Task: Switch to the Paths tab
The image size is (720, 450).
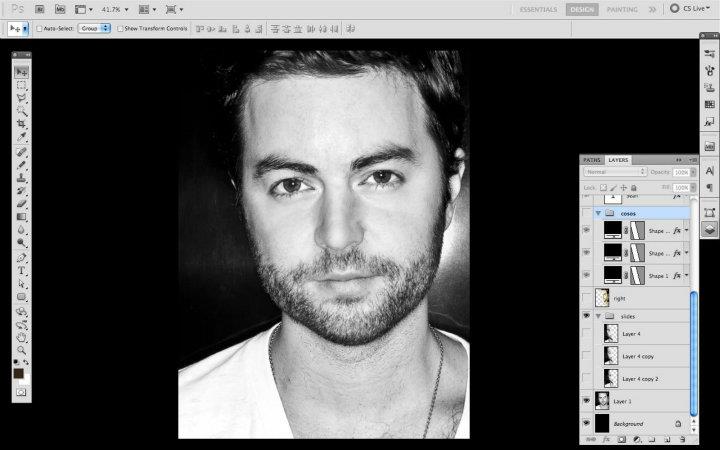Action: [x=591, y=160]
